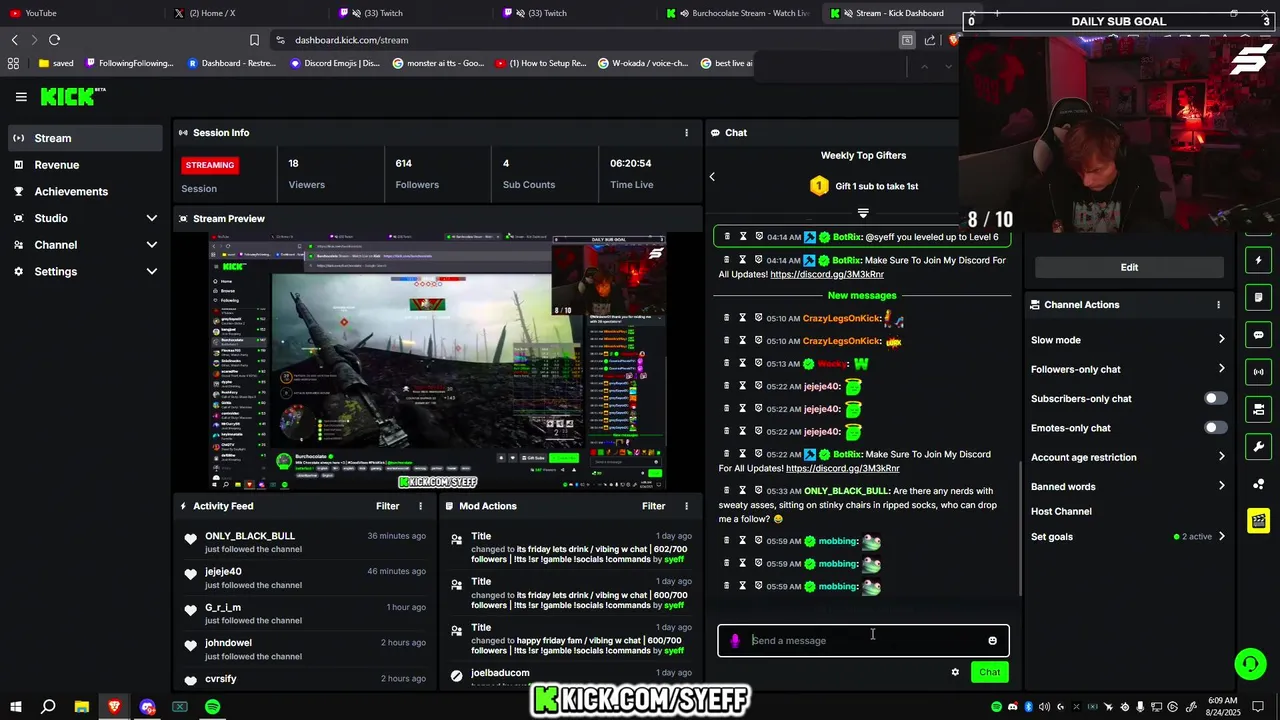Open Discord Emojis bookmark

(x=335, y=63)
